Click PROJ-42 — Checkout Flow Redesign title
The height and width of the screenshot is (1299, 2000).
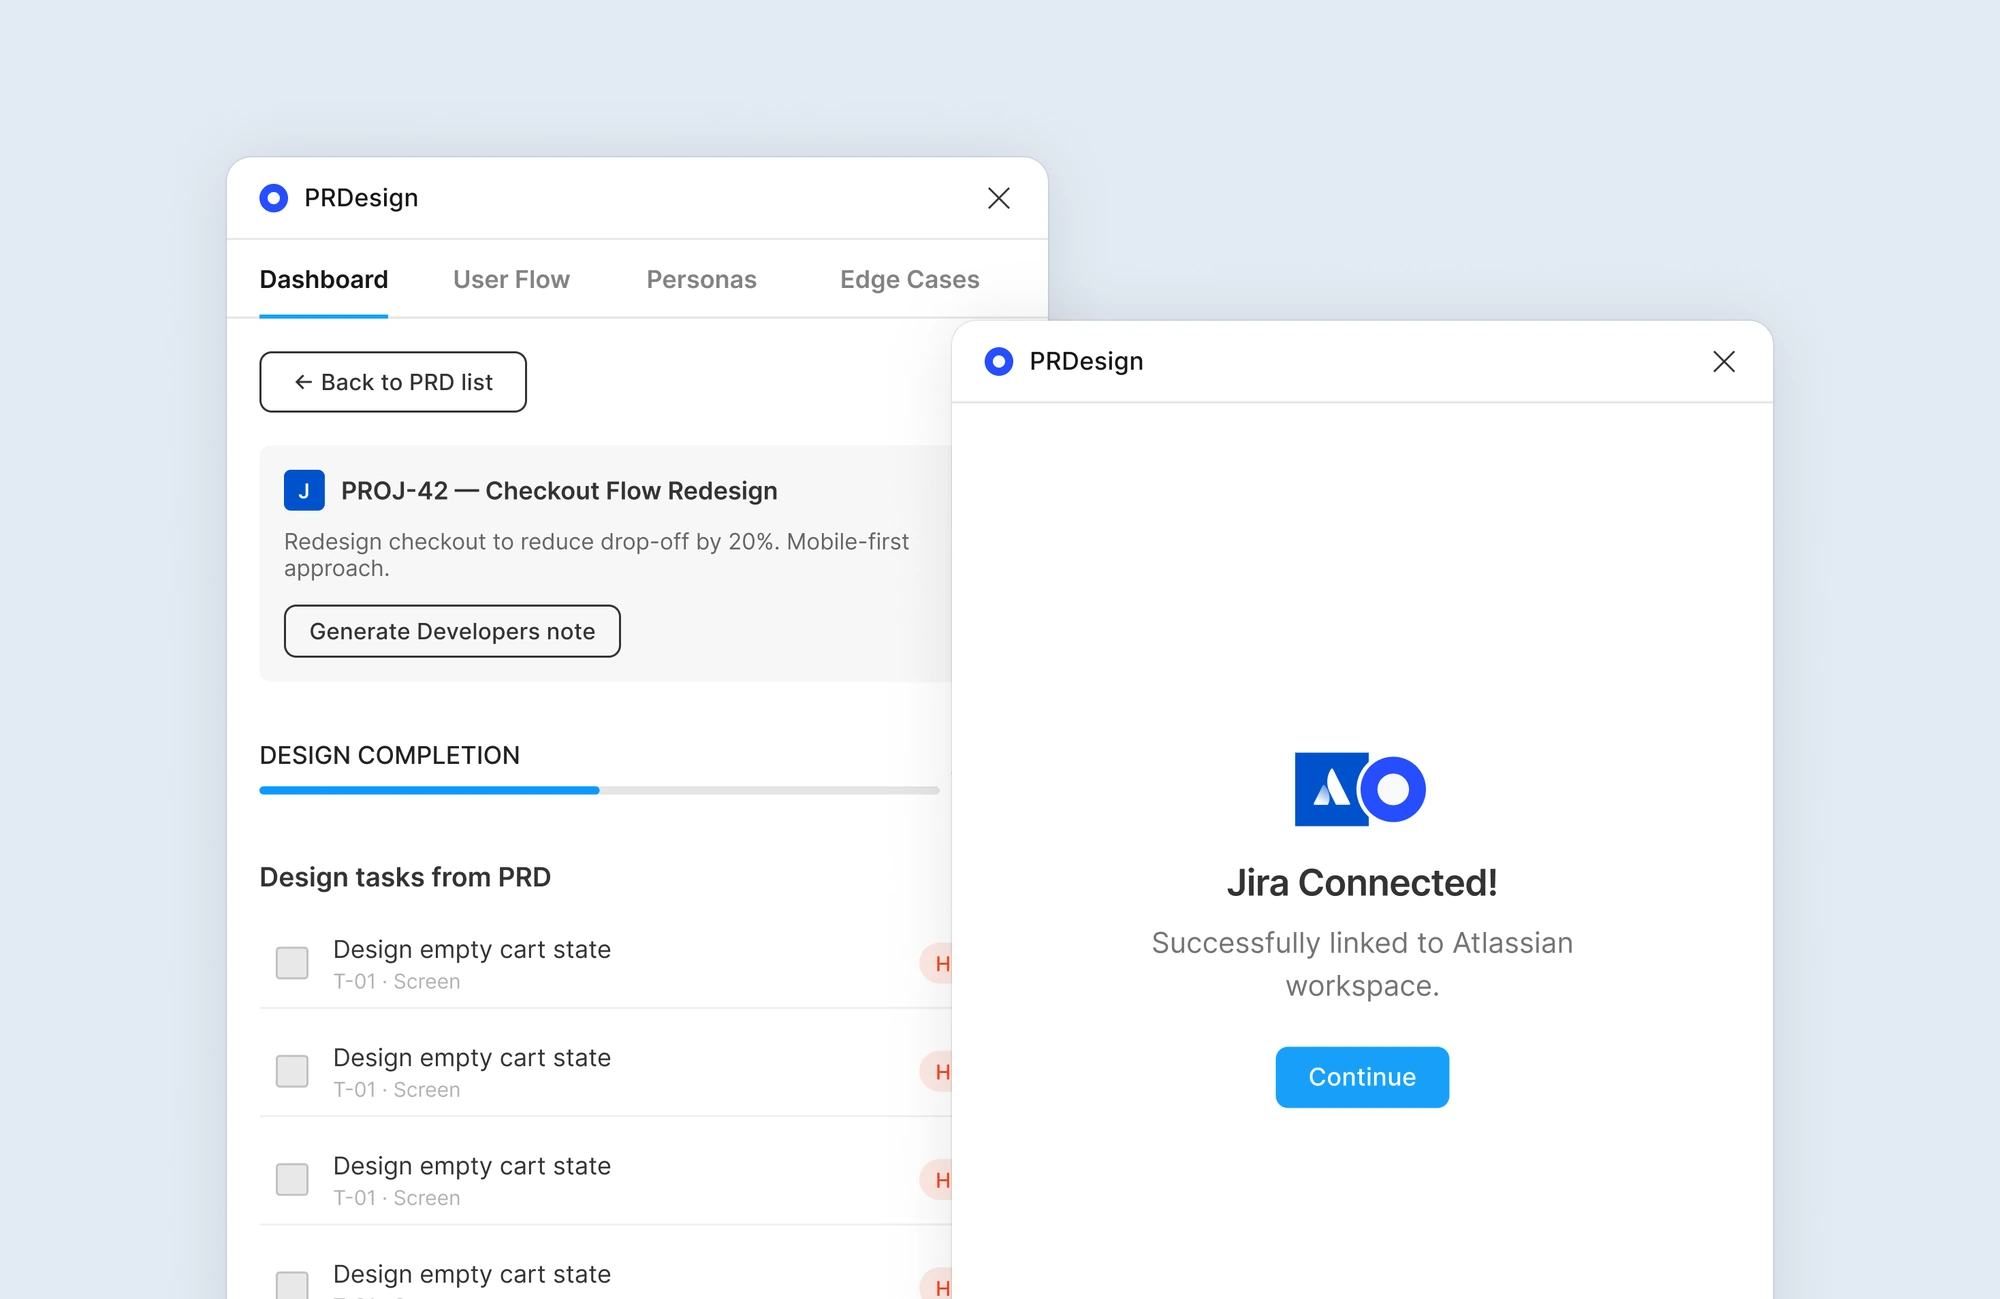point(559,491)
